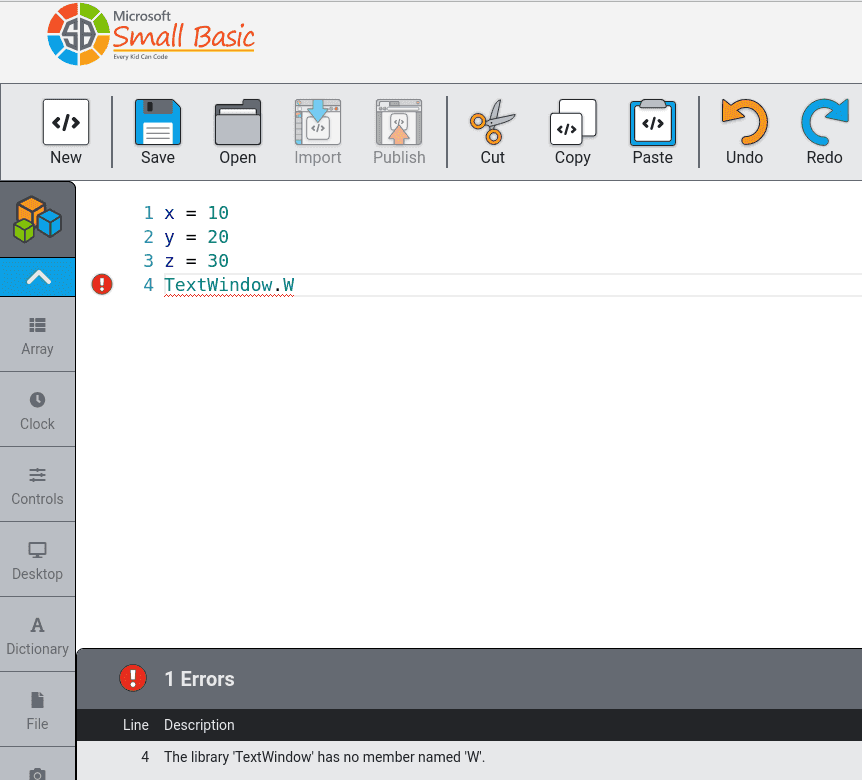
Task: Select the error row about member 'W'
Action: pyautogui.click(x=469, y=757)
